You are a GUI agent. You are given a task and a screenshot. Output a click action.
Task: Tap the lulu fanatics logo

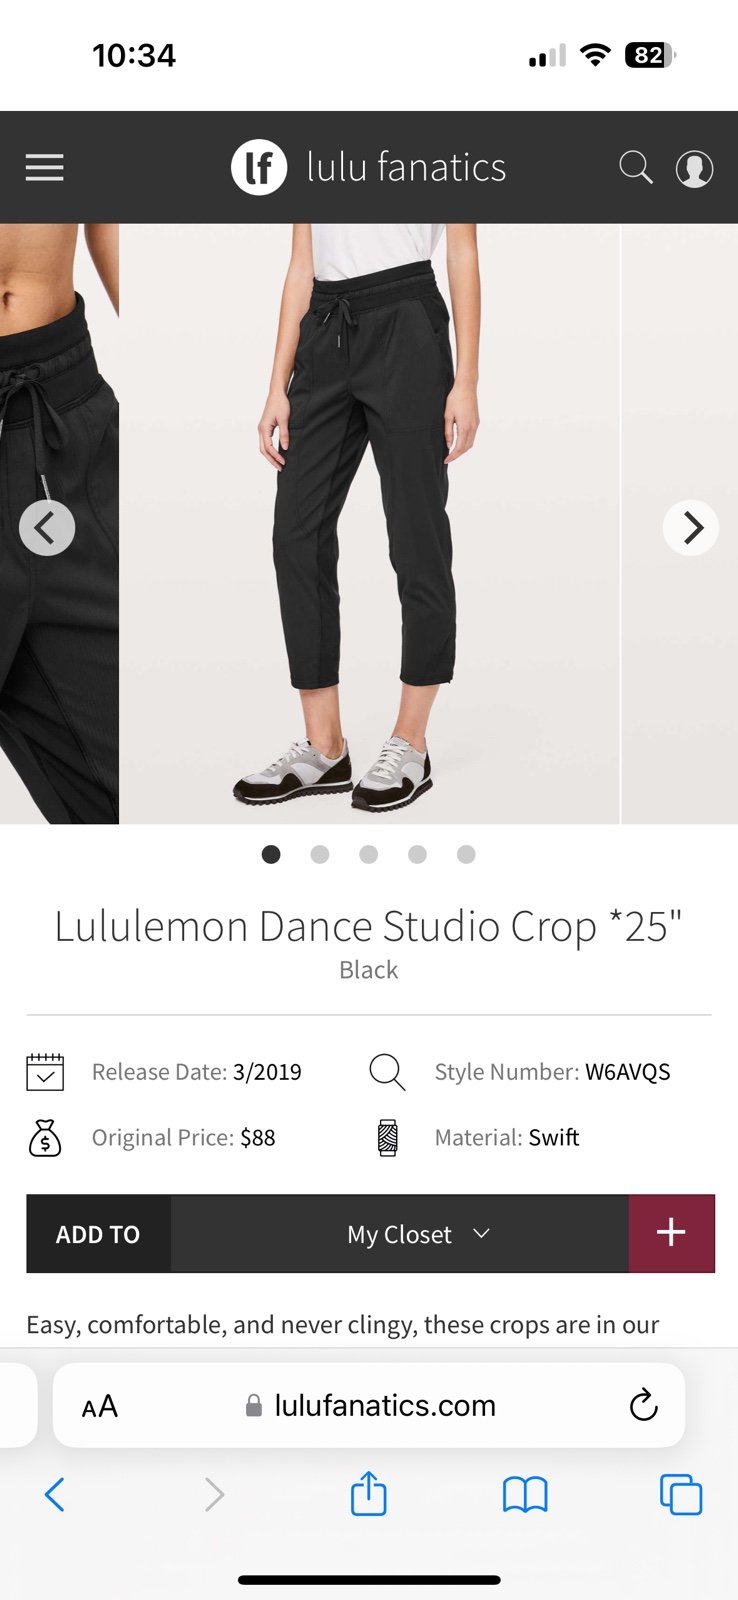pyautogui.click(x=369, y=167)
